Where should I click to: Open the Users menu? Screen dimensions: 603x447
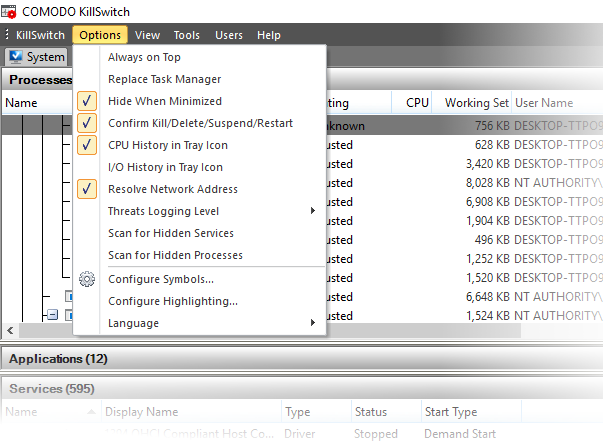click(x=229, y=35)
